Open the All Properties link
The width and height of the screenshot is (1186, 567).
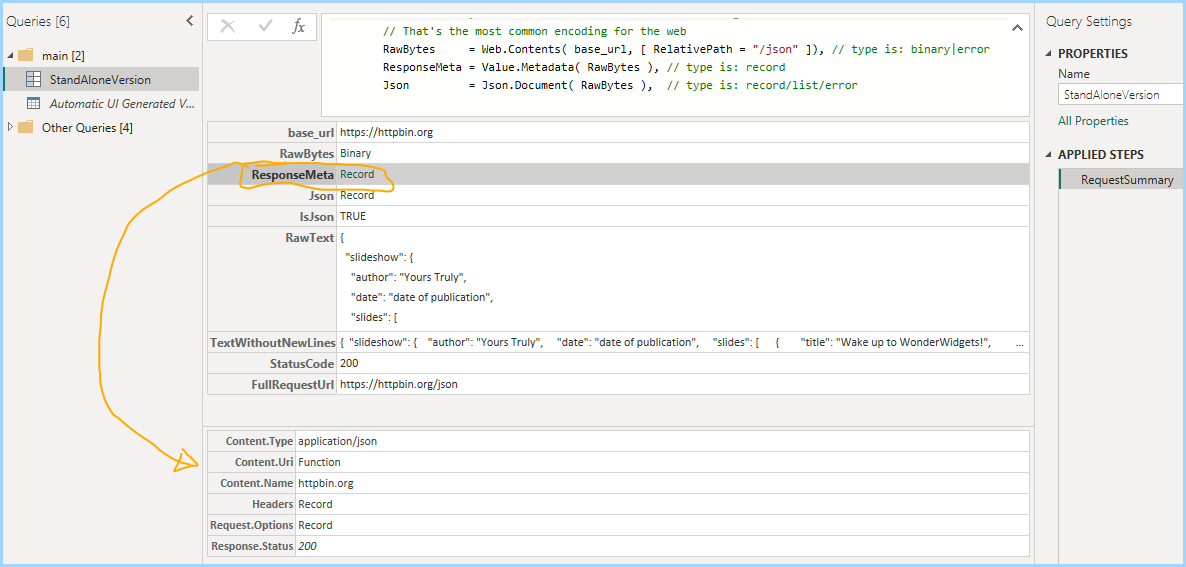tap(1093, 121)
